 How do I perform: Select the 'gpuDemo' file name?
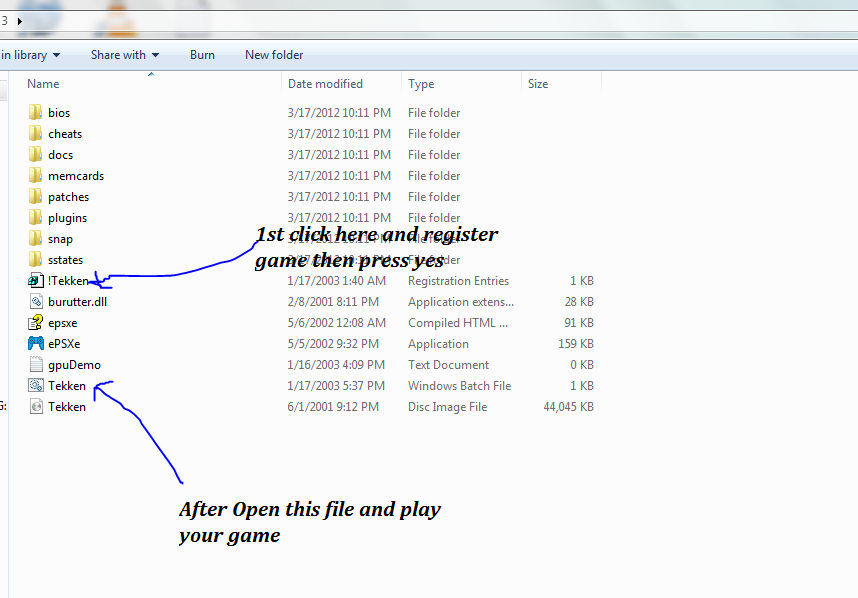[x=74, y=365]
